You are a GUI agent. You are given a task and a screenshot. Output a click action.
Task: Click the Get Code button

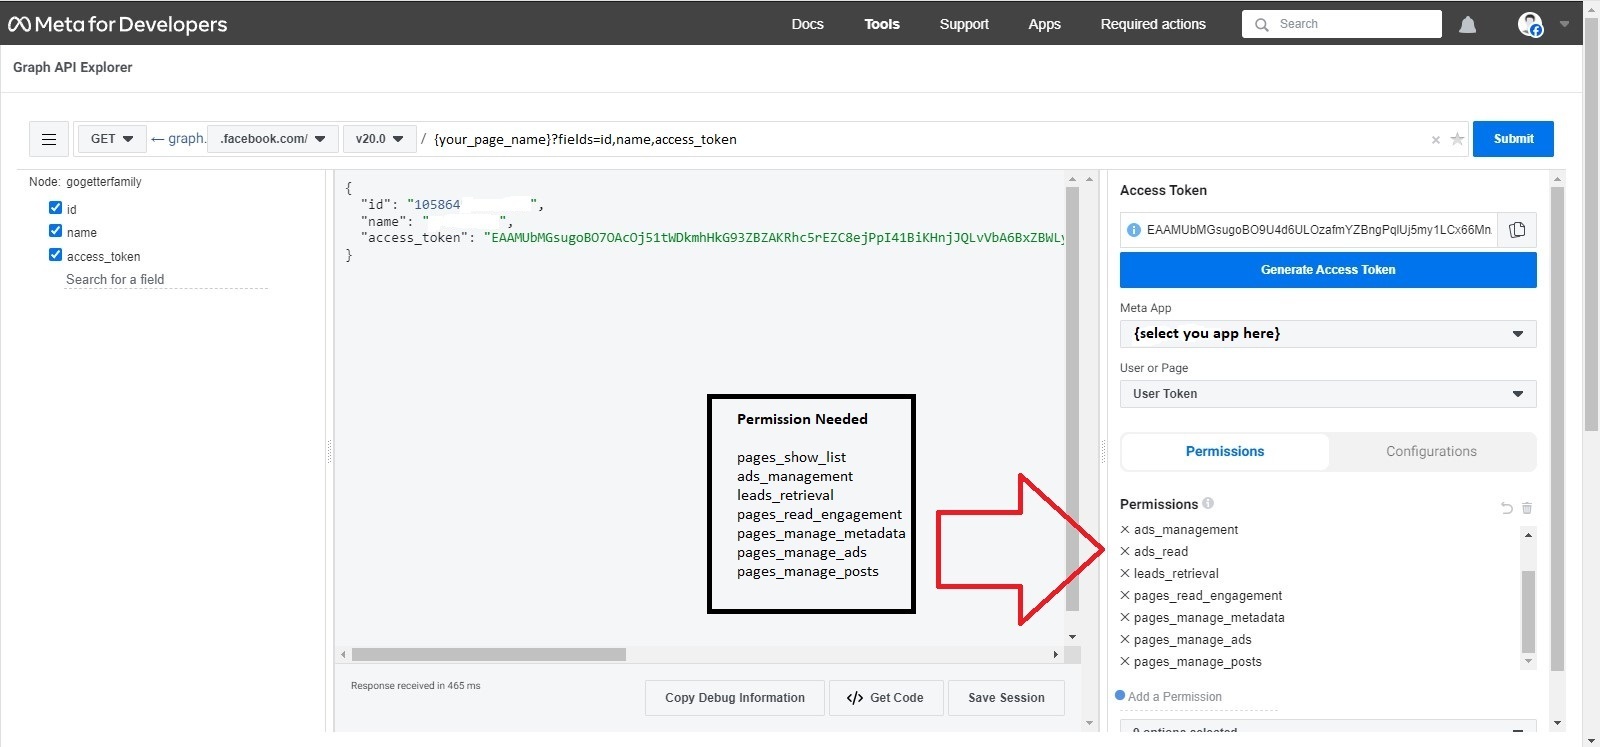tap(886, 698)
